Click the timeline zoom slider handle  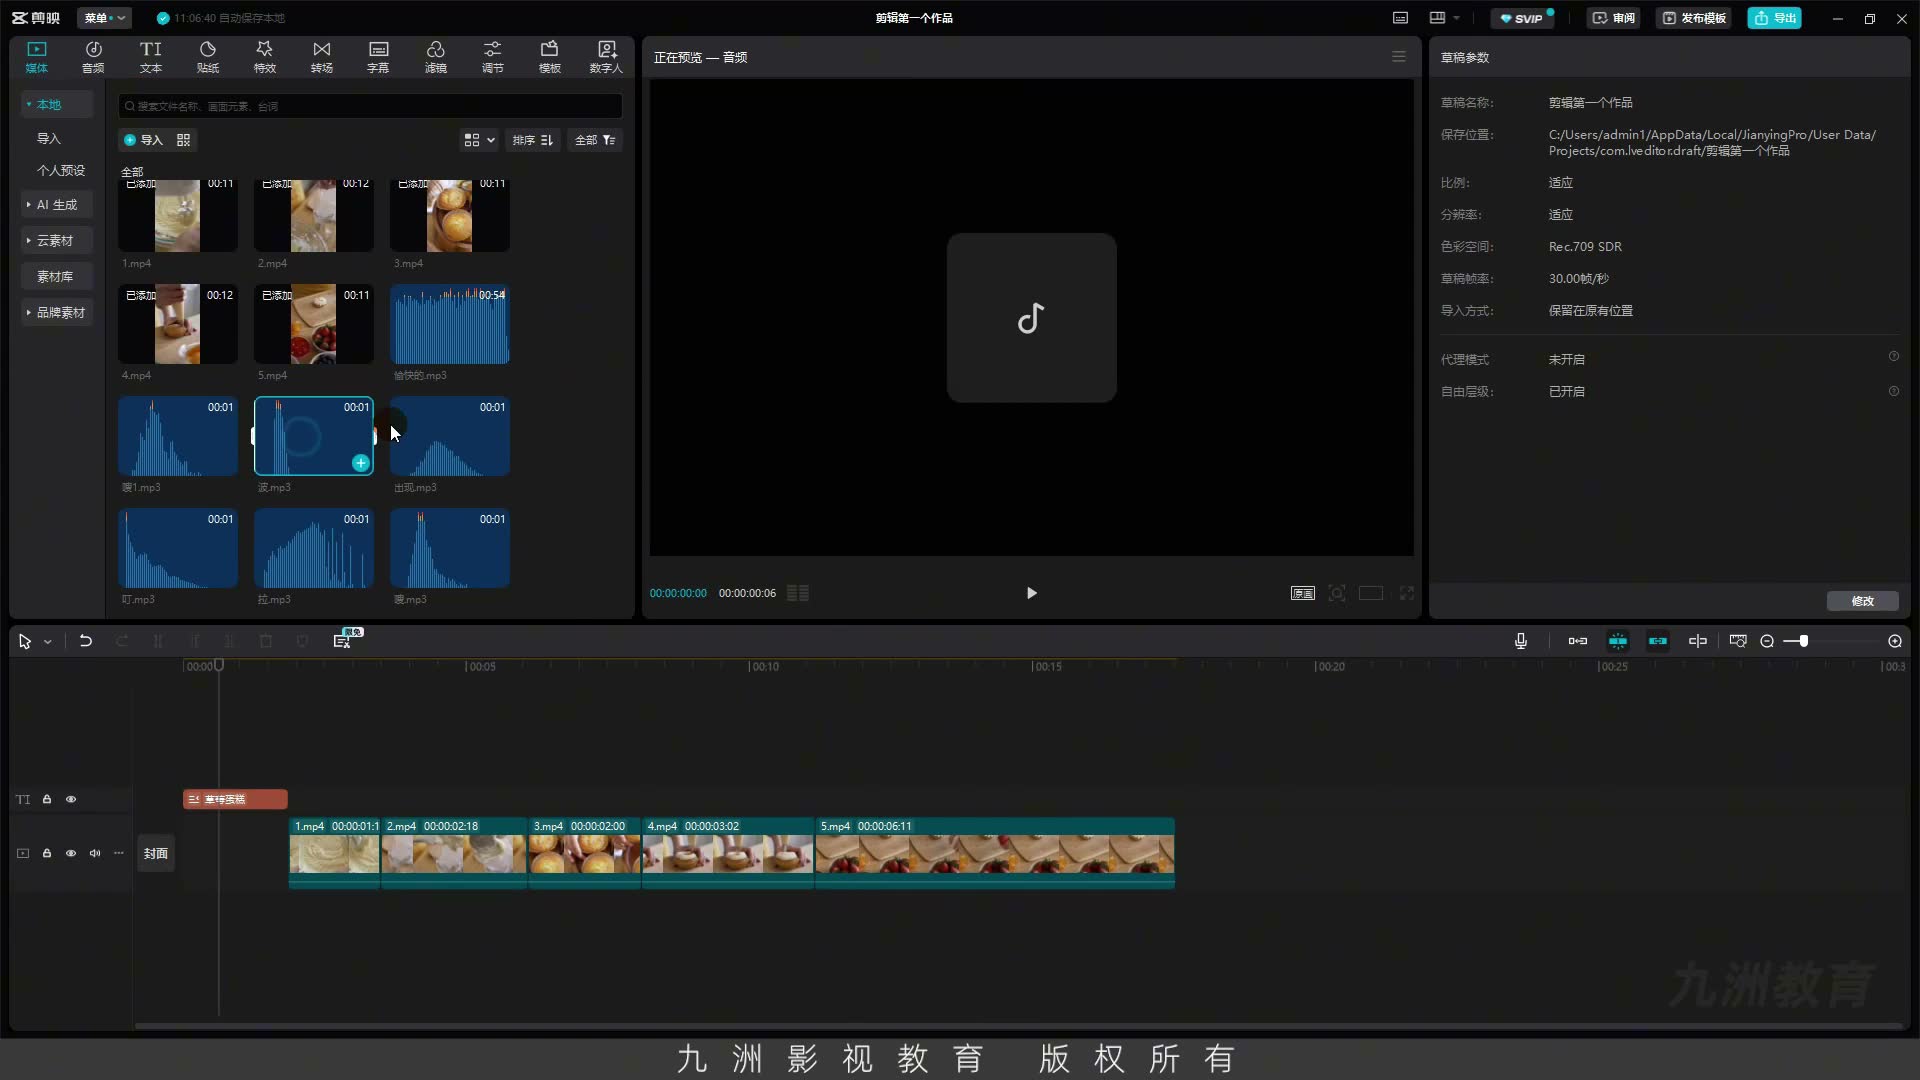(1804, 641)
